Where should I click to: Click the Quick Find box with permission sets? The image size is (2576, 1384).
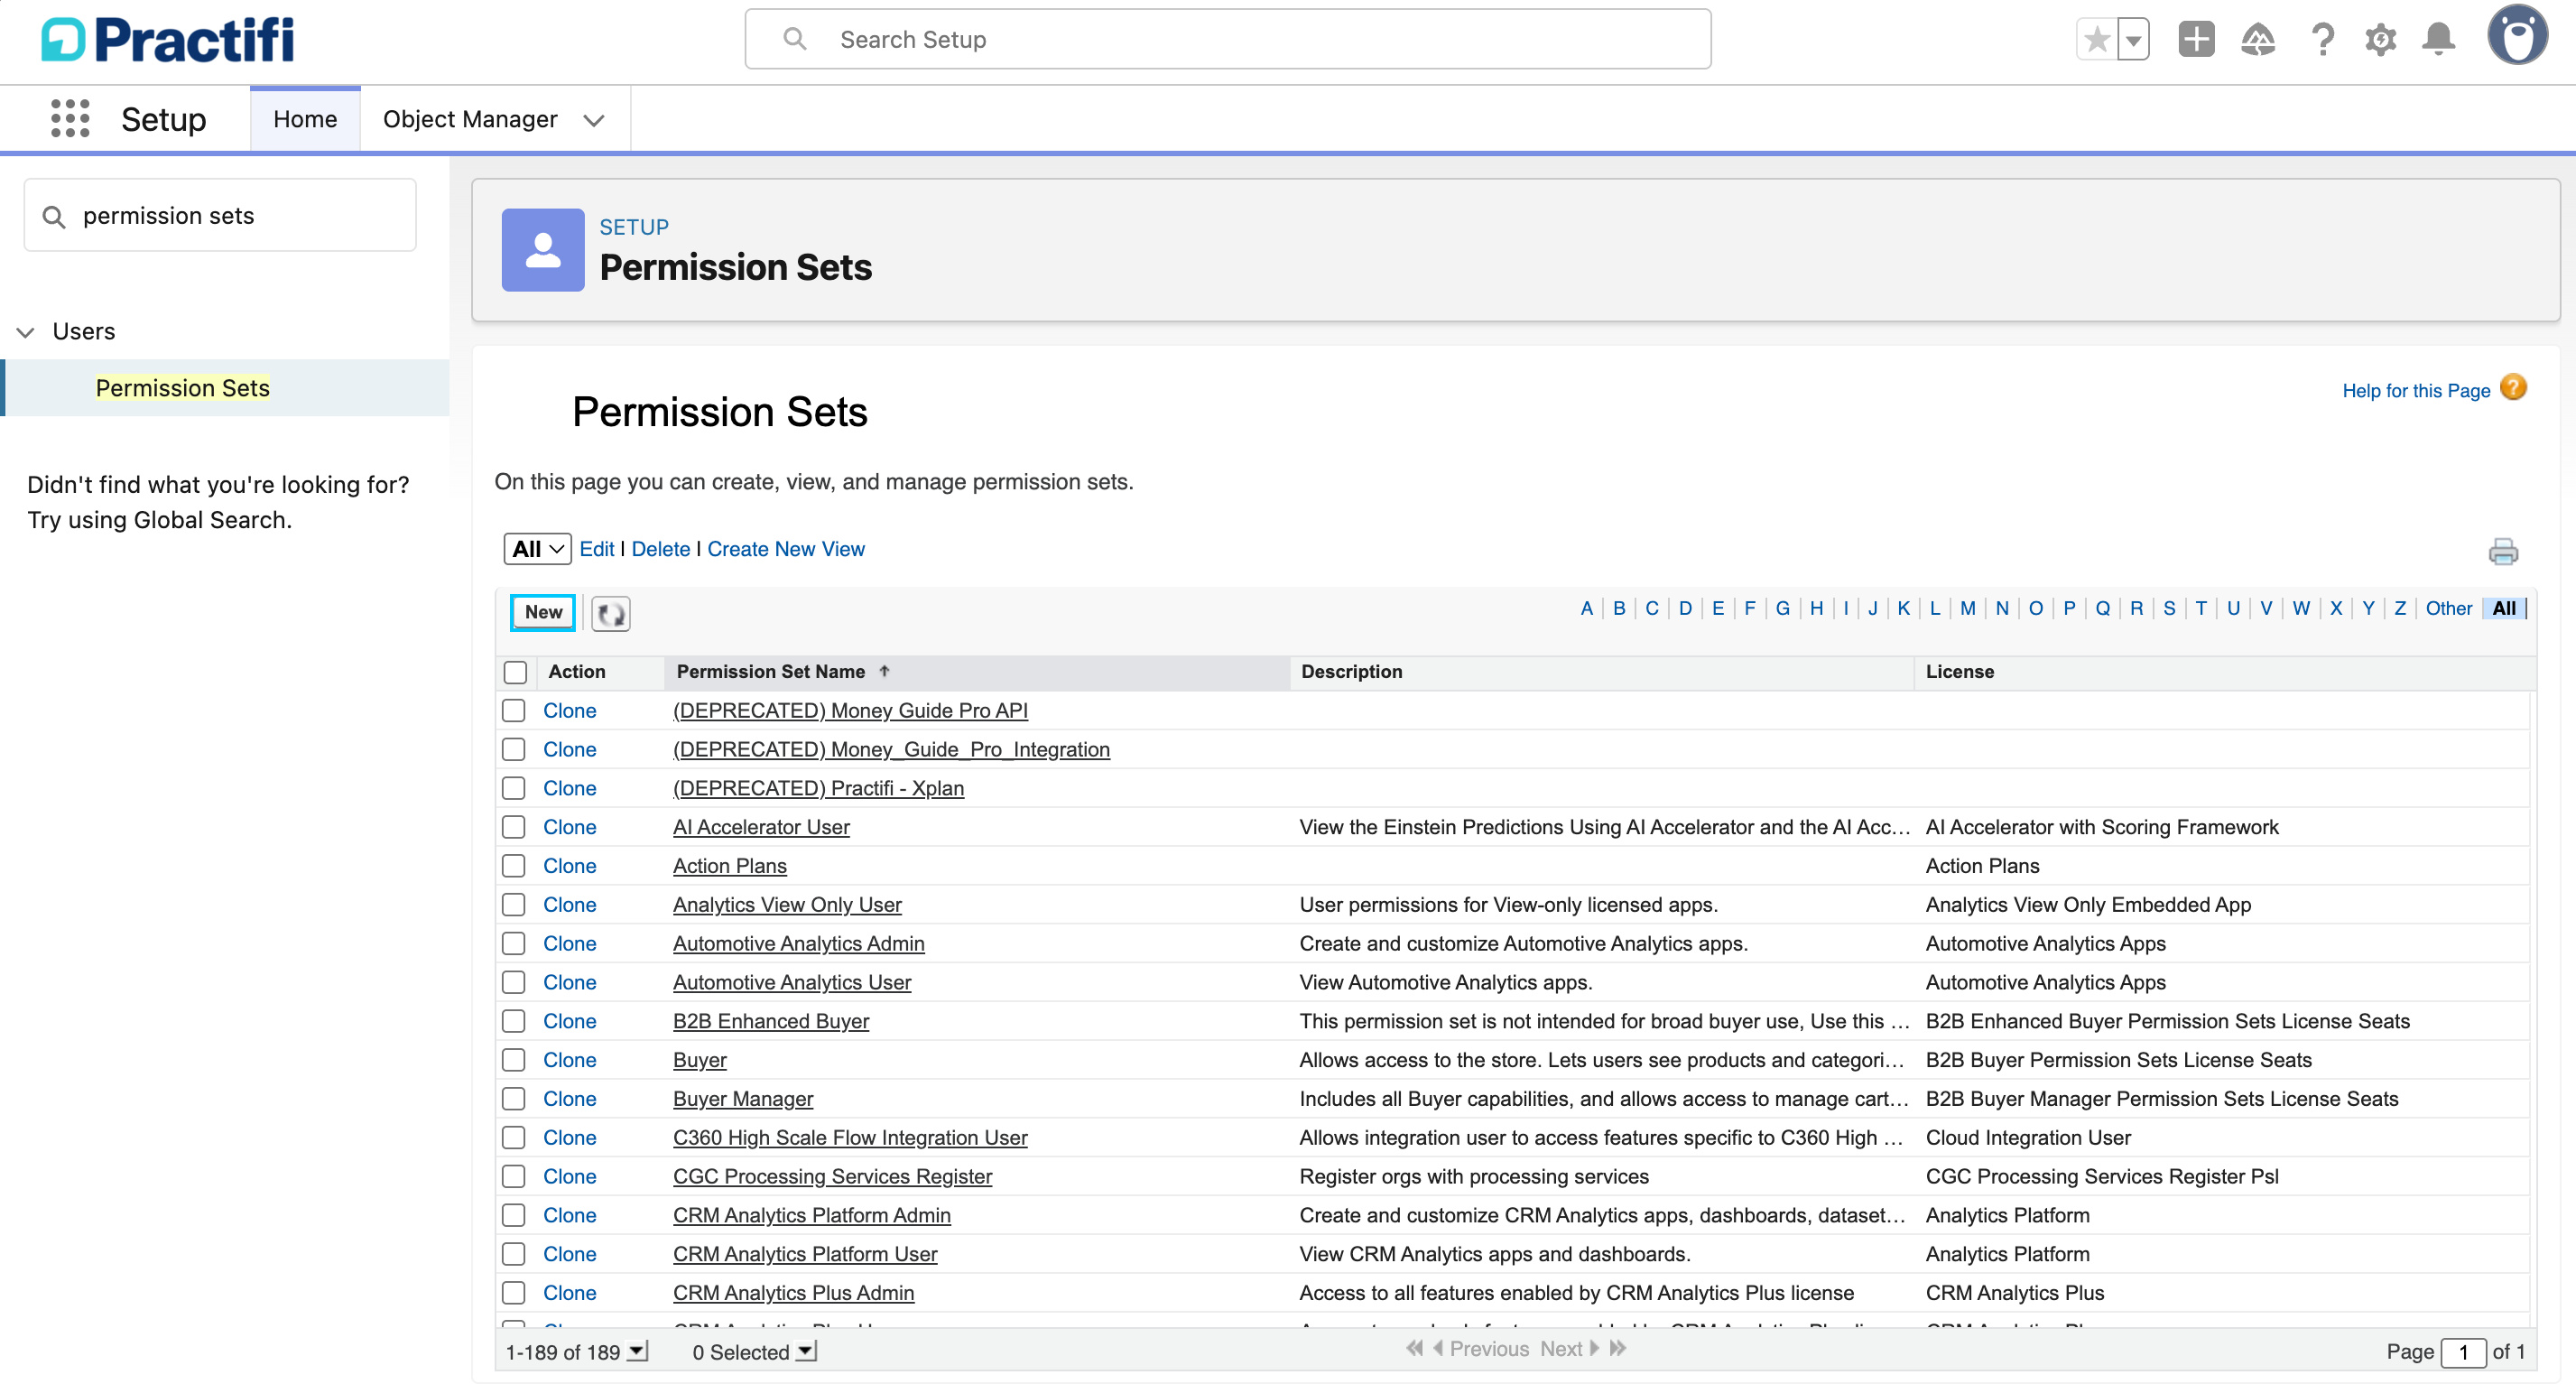point(220,215)
